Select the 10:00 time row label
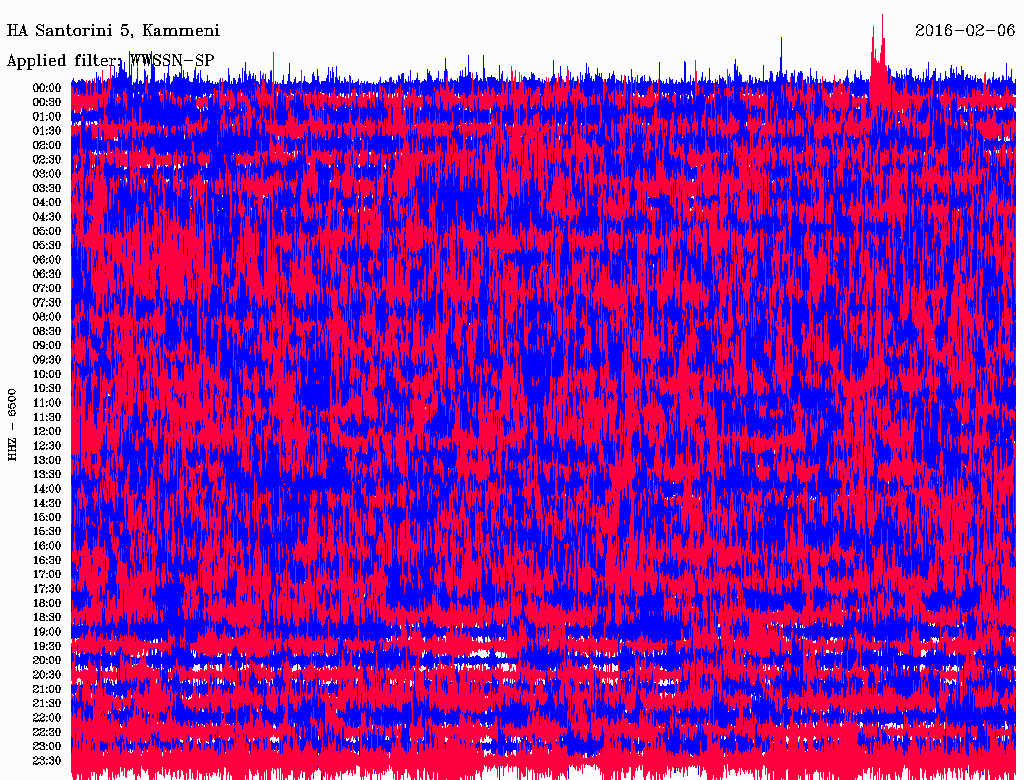Image resolution: width=1024 pixels, height=780 pixels. click(x=46, y=374)
